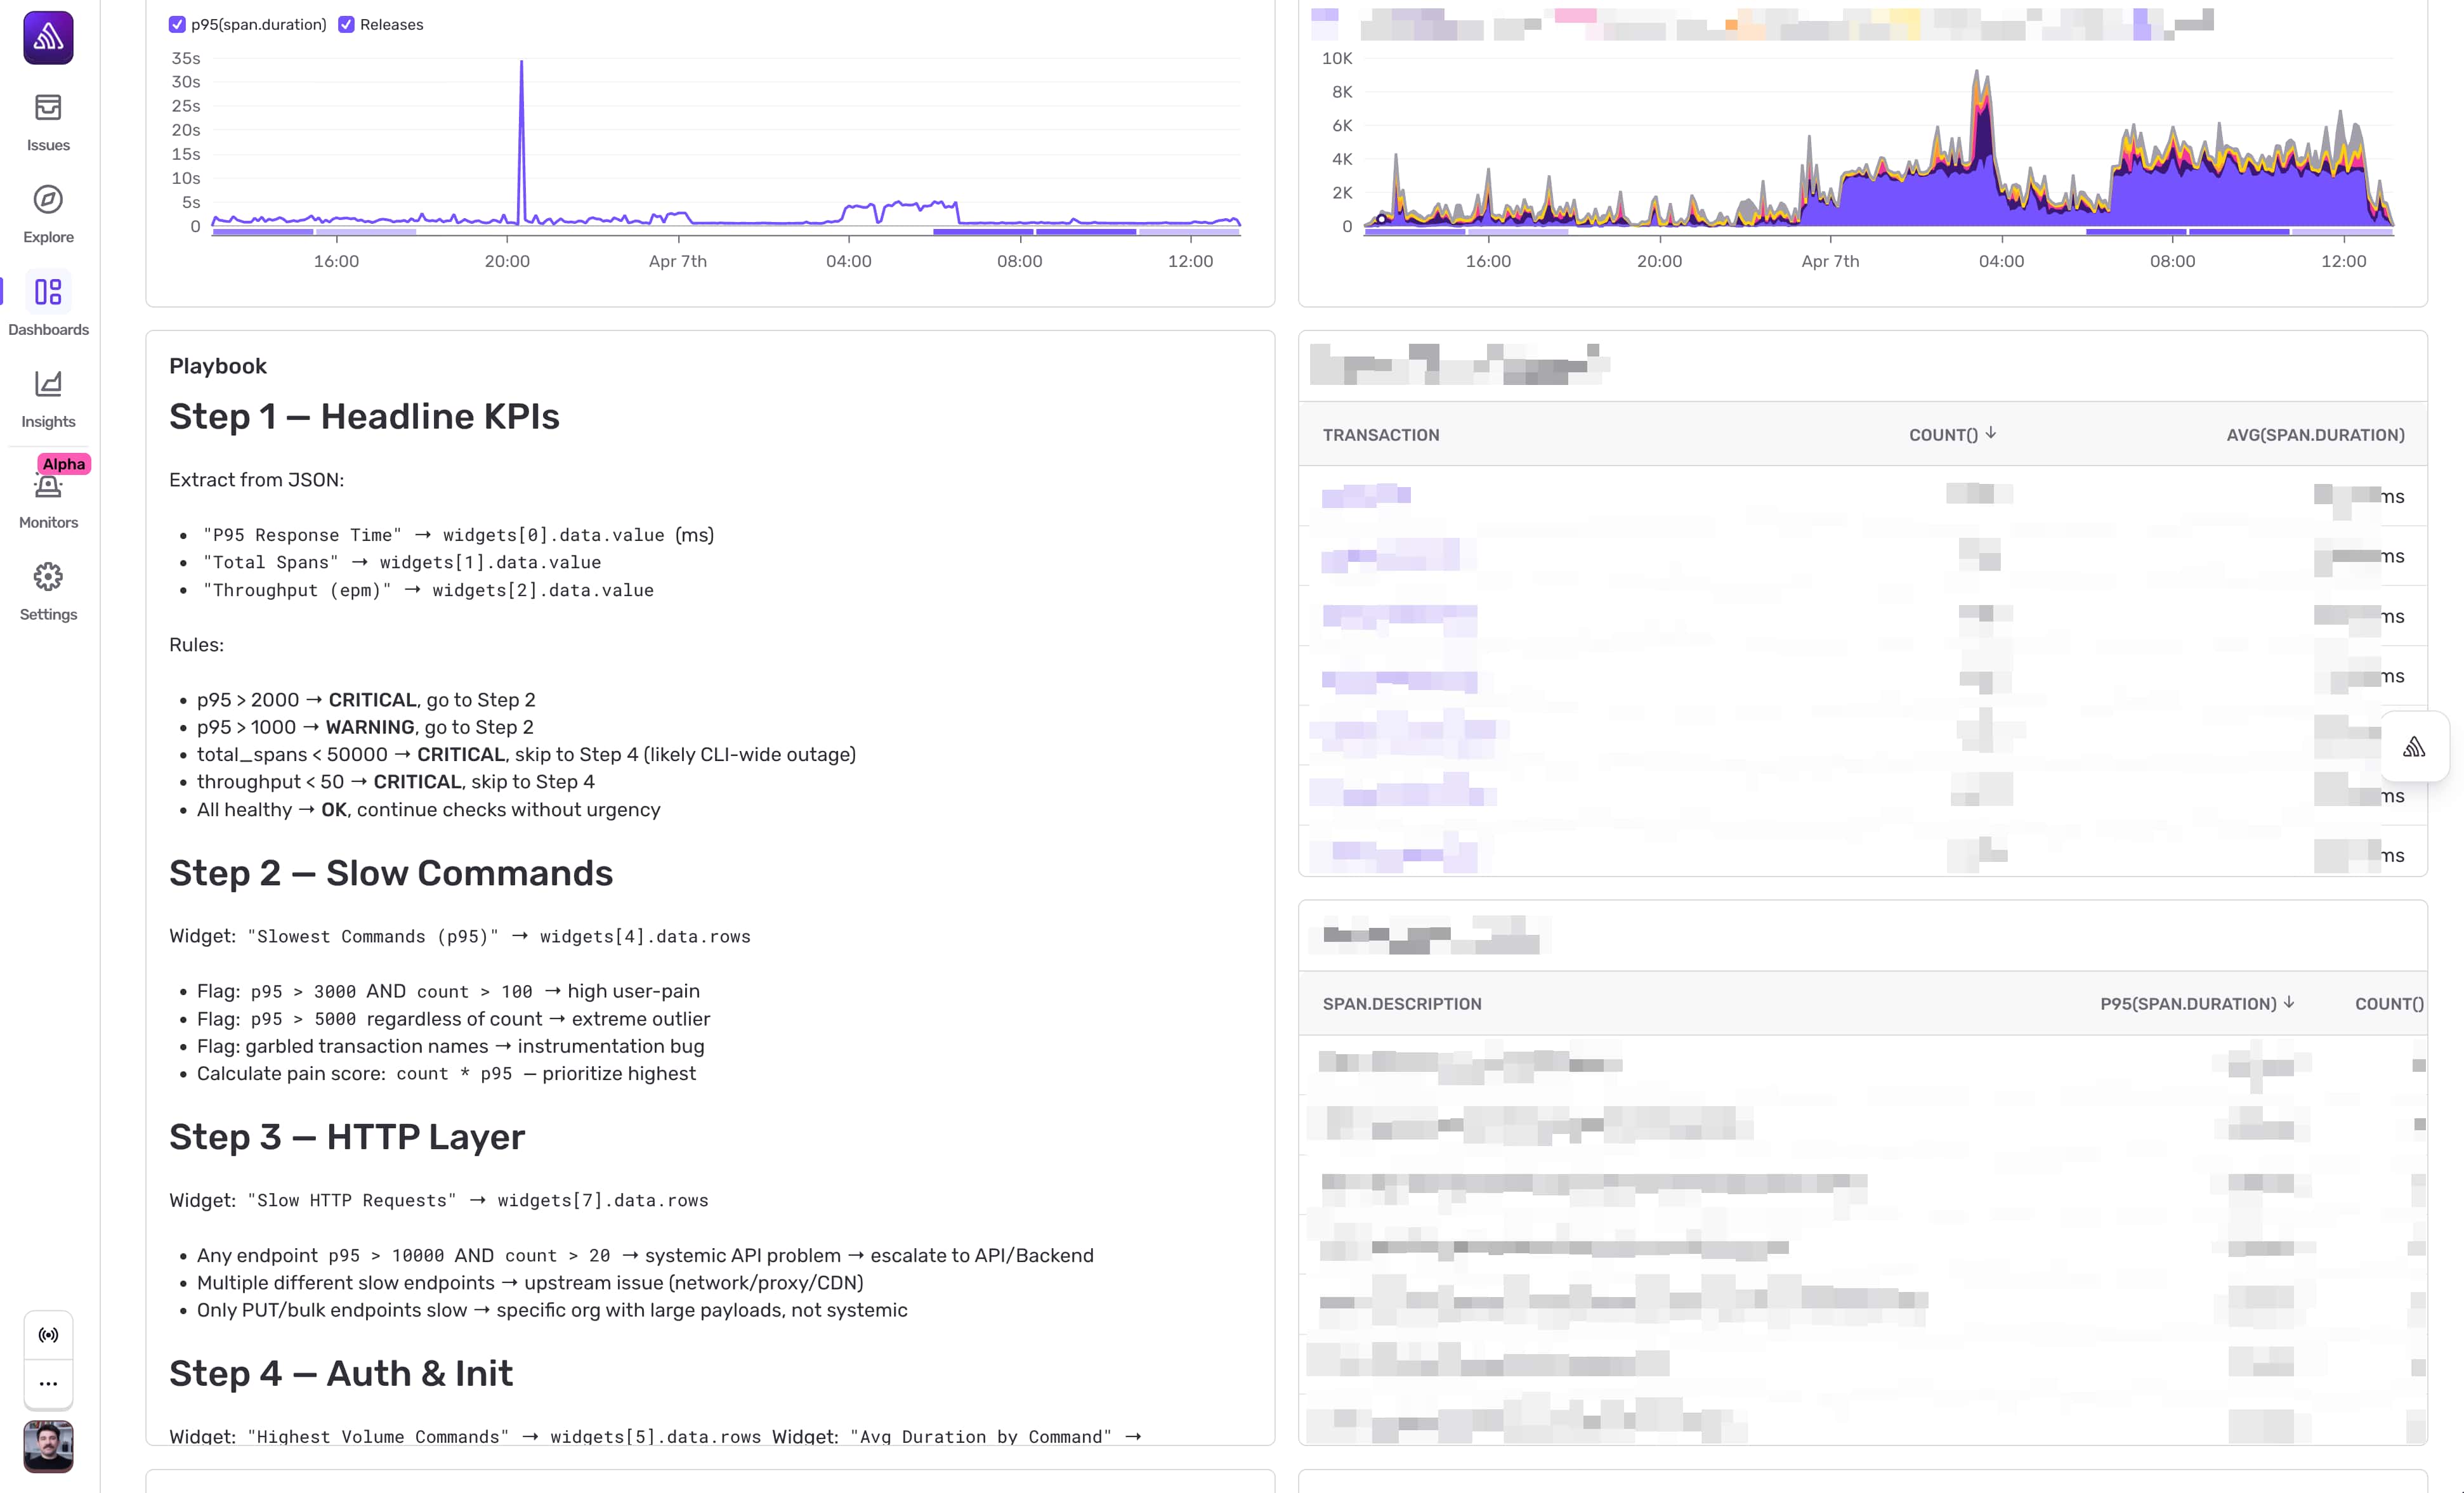Open the Insights chart icon
The height and width of the screenshot is (1493, 2464).
point(48,384)
